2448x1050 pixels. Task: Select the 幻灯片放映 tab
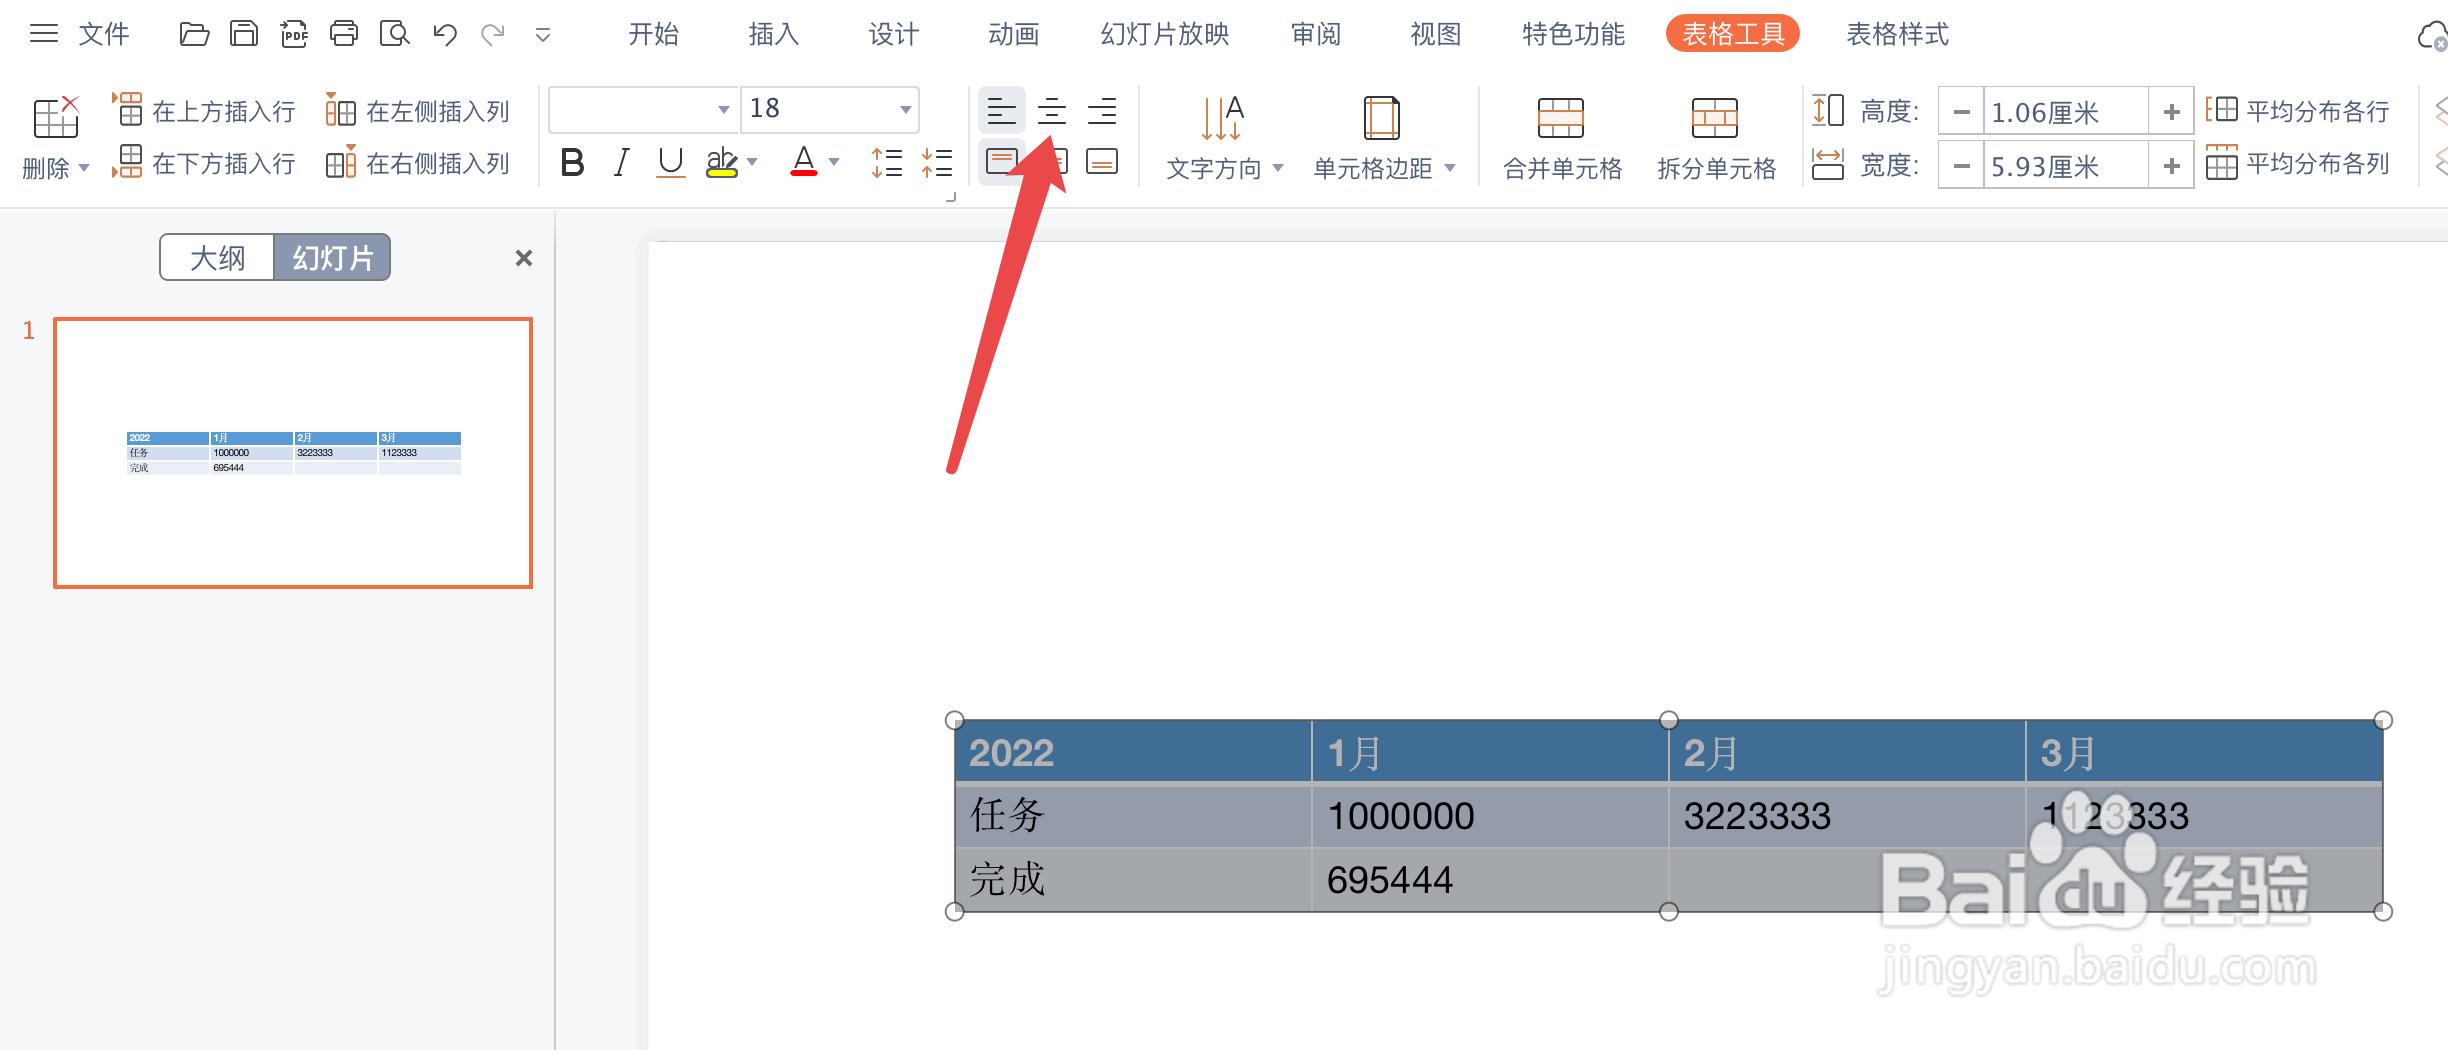[x=1165, y=34]
